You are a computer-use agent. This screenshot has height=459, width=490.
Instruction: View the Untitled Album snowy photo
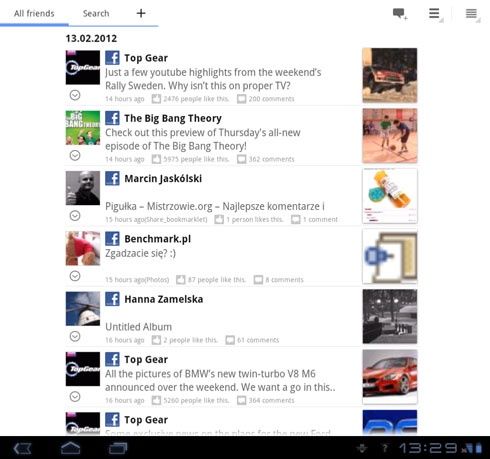point(390,317)
